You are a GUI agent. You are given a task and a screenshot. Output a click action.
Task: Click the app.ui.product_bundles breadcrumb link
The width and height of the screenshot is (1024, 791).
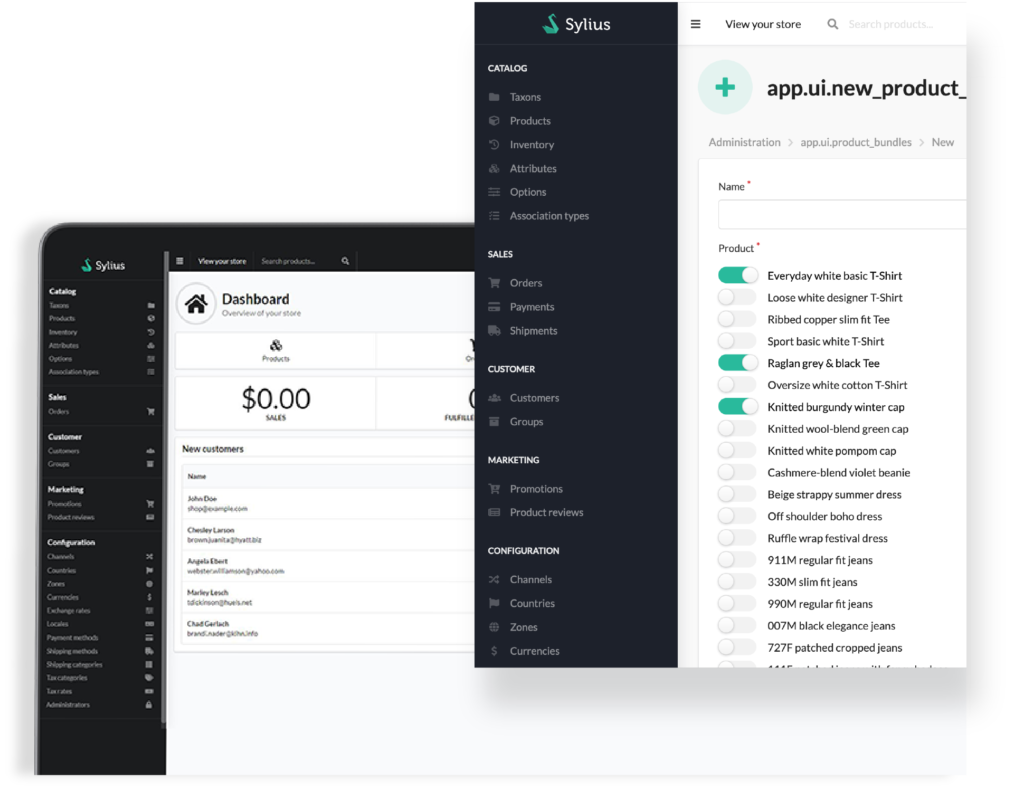pyautogui.click(x=856, y=143)
